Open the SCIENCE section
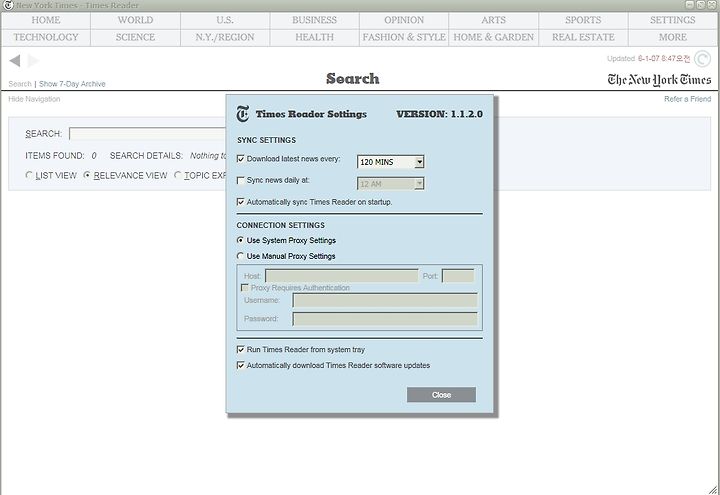 135,37
